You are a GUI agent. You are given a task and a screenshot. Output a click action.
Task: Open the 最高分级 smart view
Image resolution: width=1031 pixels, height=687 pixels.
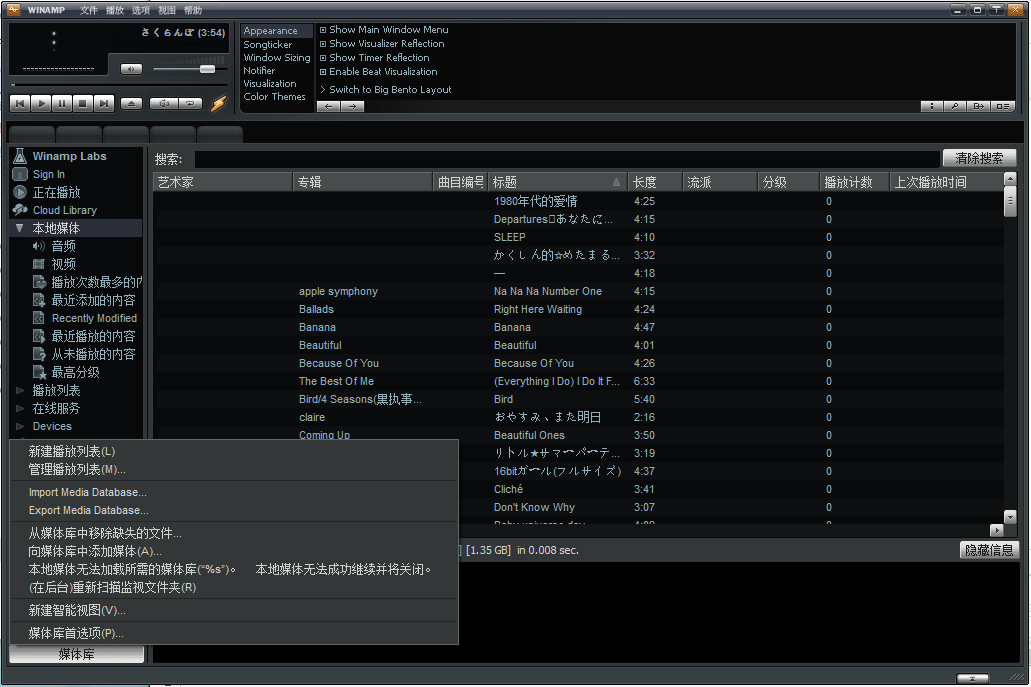point(76,372)
